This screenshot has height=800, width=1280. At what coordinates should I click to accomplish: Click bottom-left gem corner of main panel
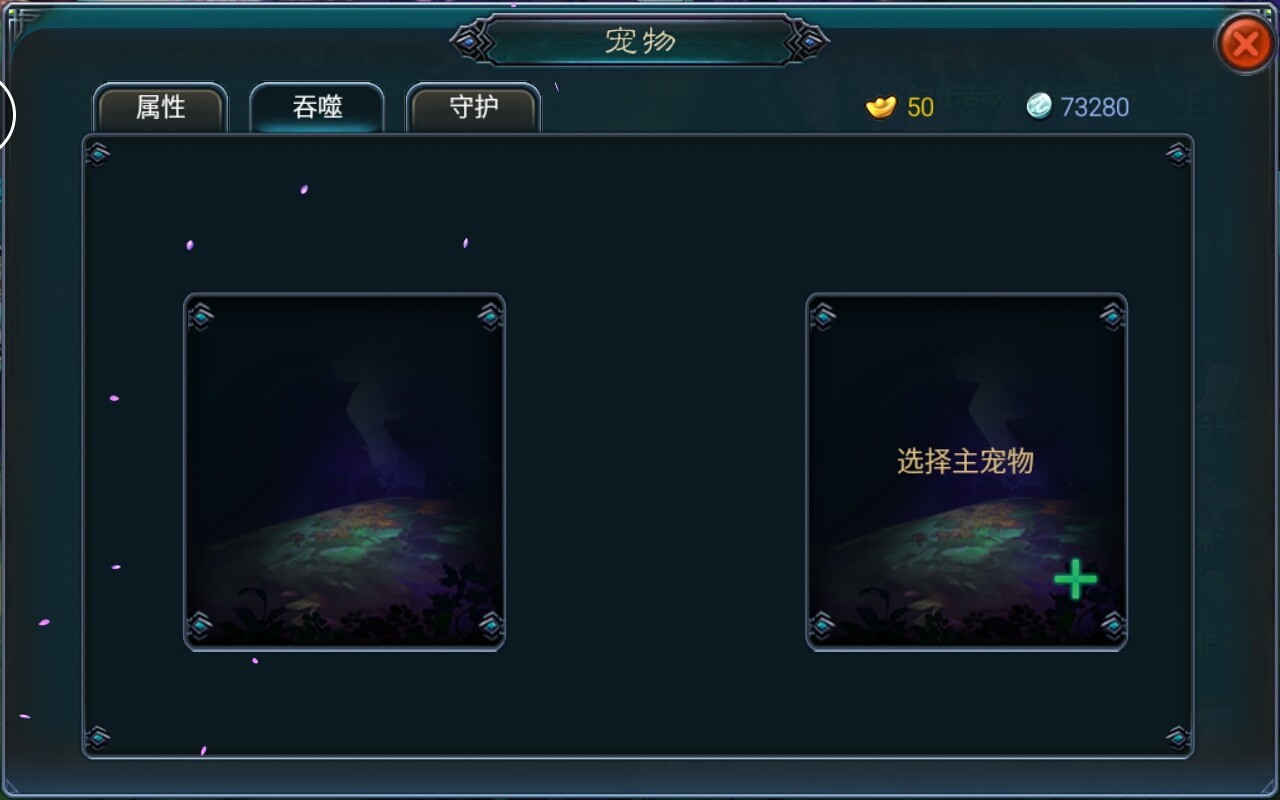98,738
